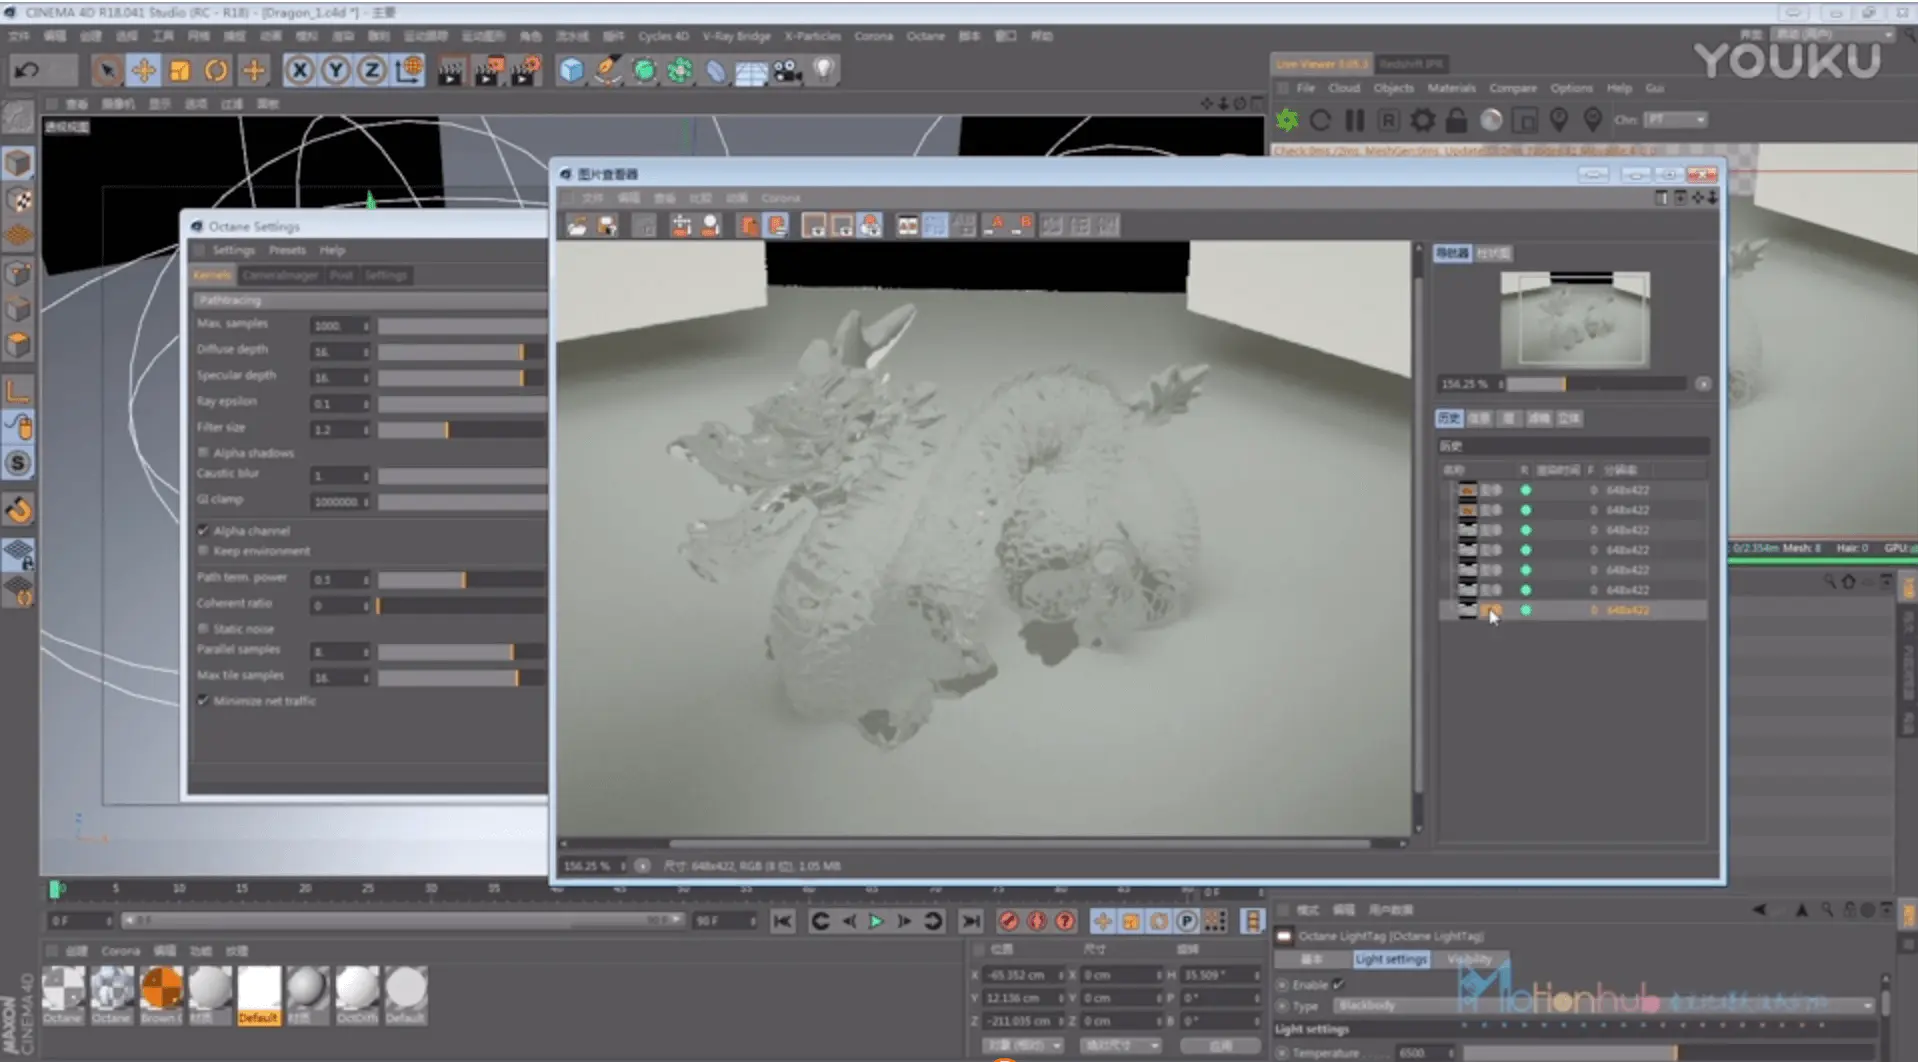The height and width of the screenshot is (1062, 1918).
Task: Switch to Kernels tab in Octane Settings
Action: [212, 275]
